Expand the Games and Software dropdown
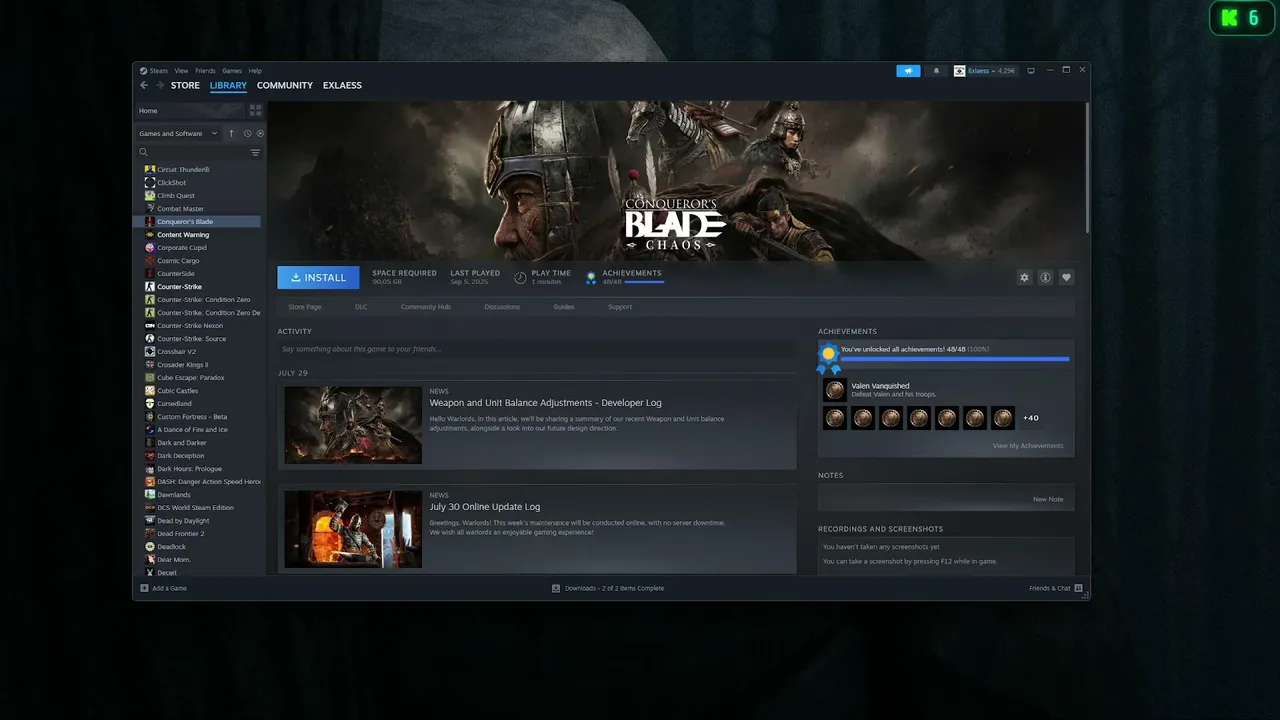The image size is (1280, 720). [178, 133]
